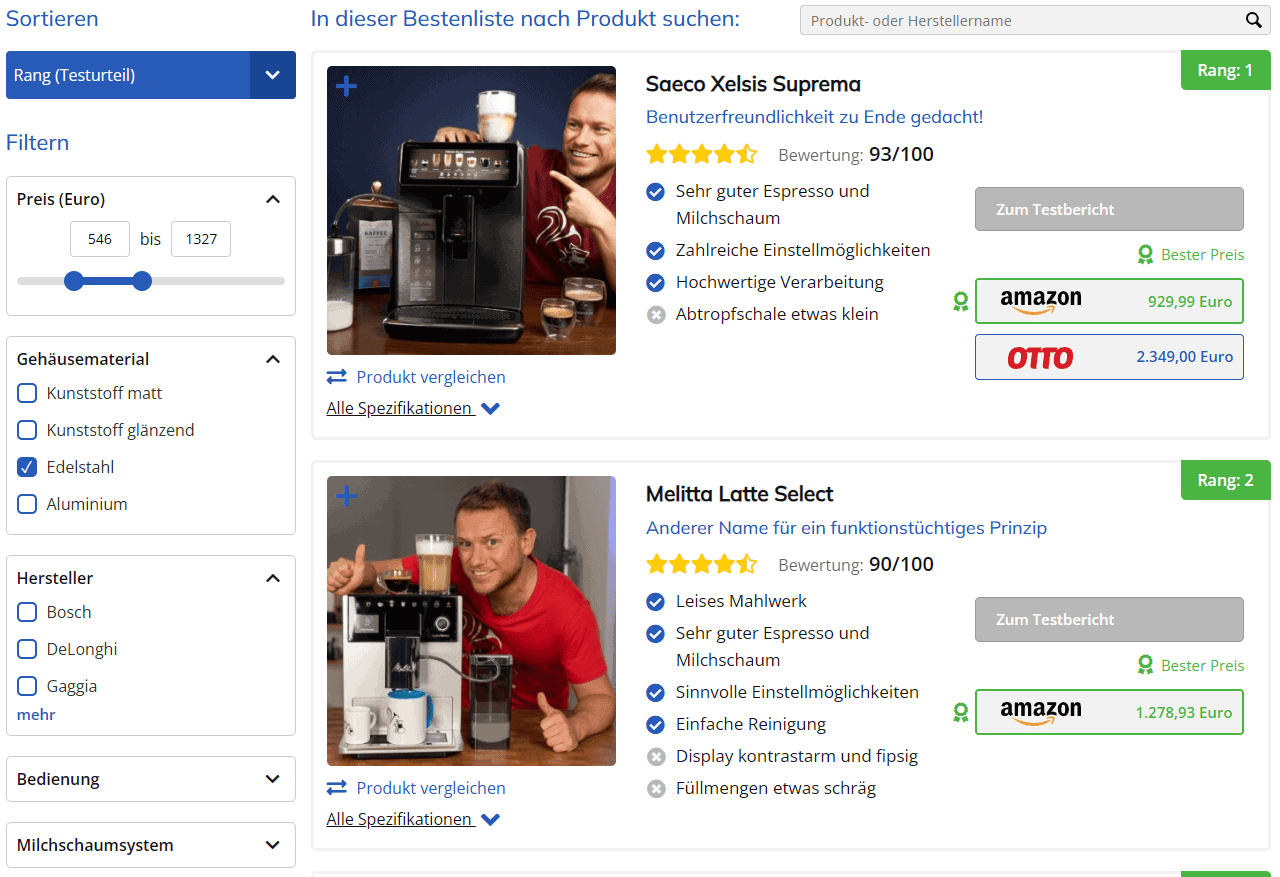Screen dimensions: 1280x877
Task: Open the Amazon offer for 1.278,93 Euro
Action: point(1108,712)
